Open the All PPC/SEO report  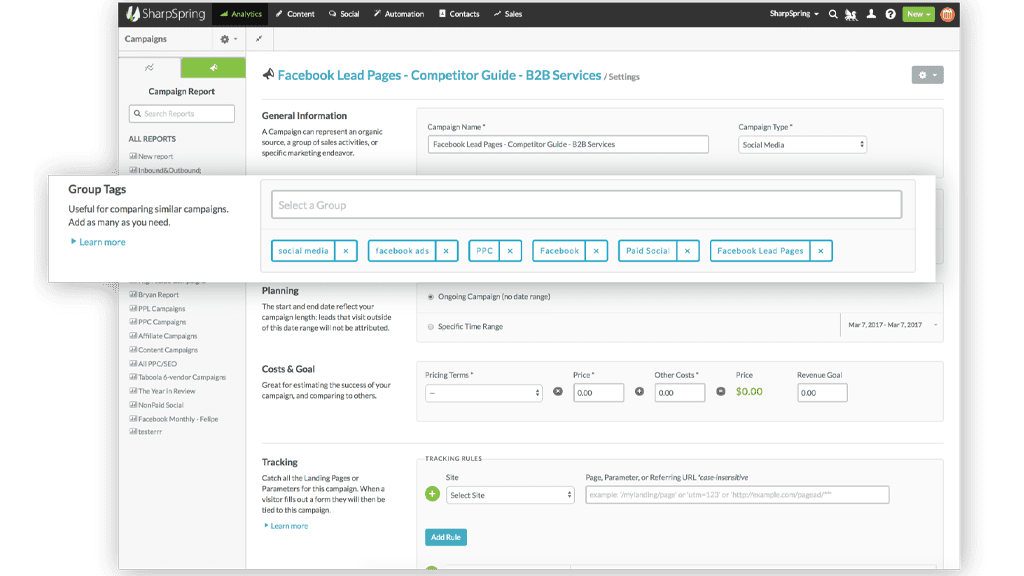pos(153,364)
